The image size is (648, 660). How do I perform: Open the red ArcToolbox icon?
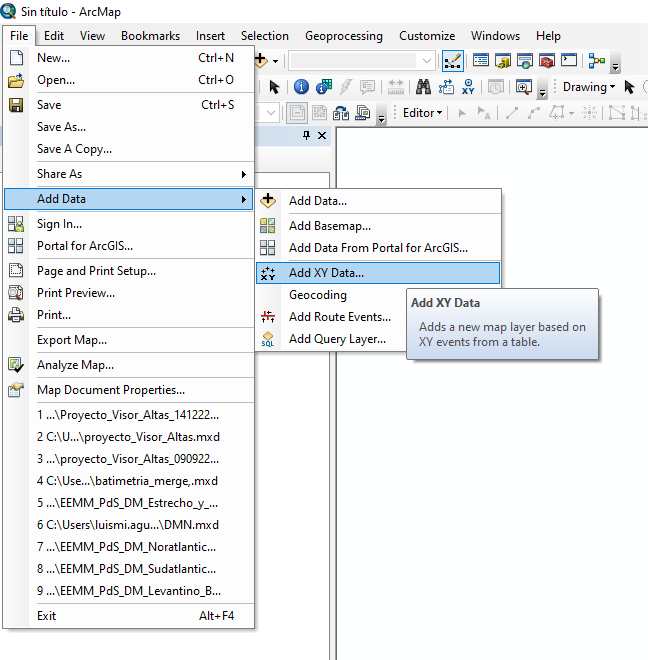pos(547,61)
